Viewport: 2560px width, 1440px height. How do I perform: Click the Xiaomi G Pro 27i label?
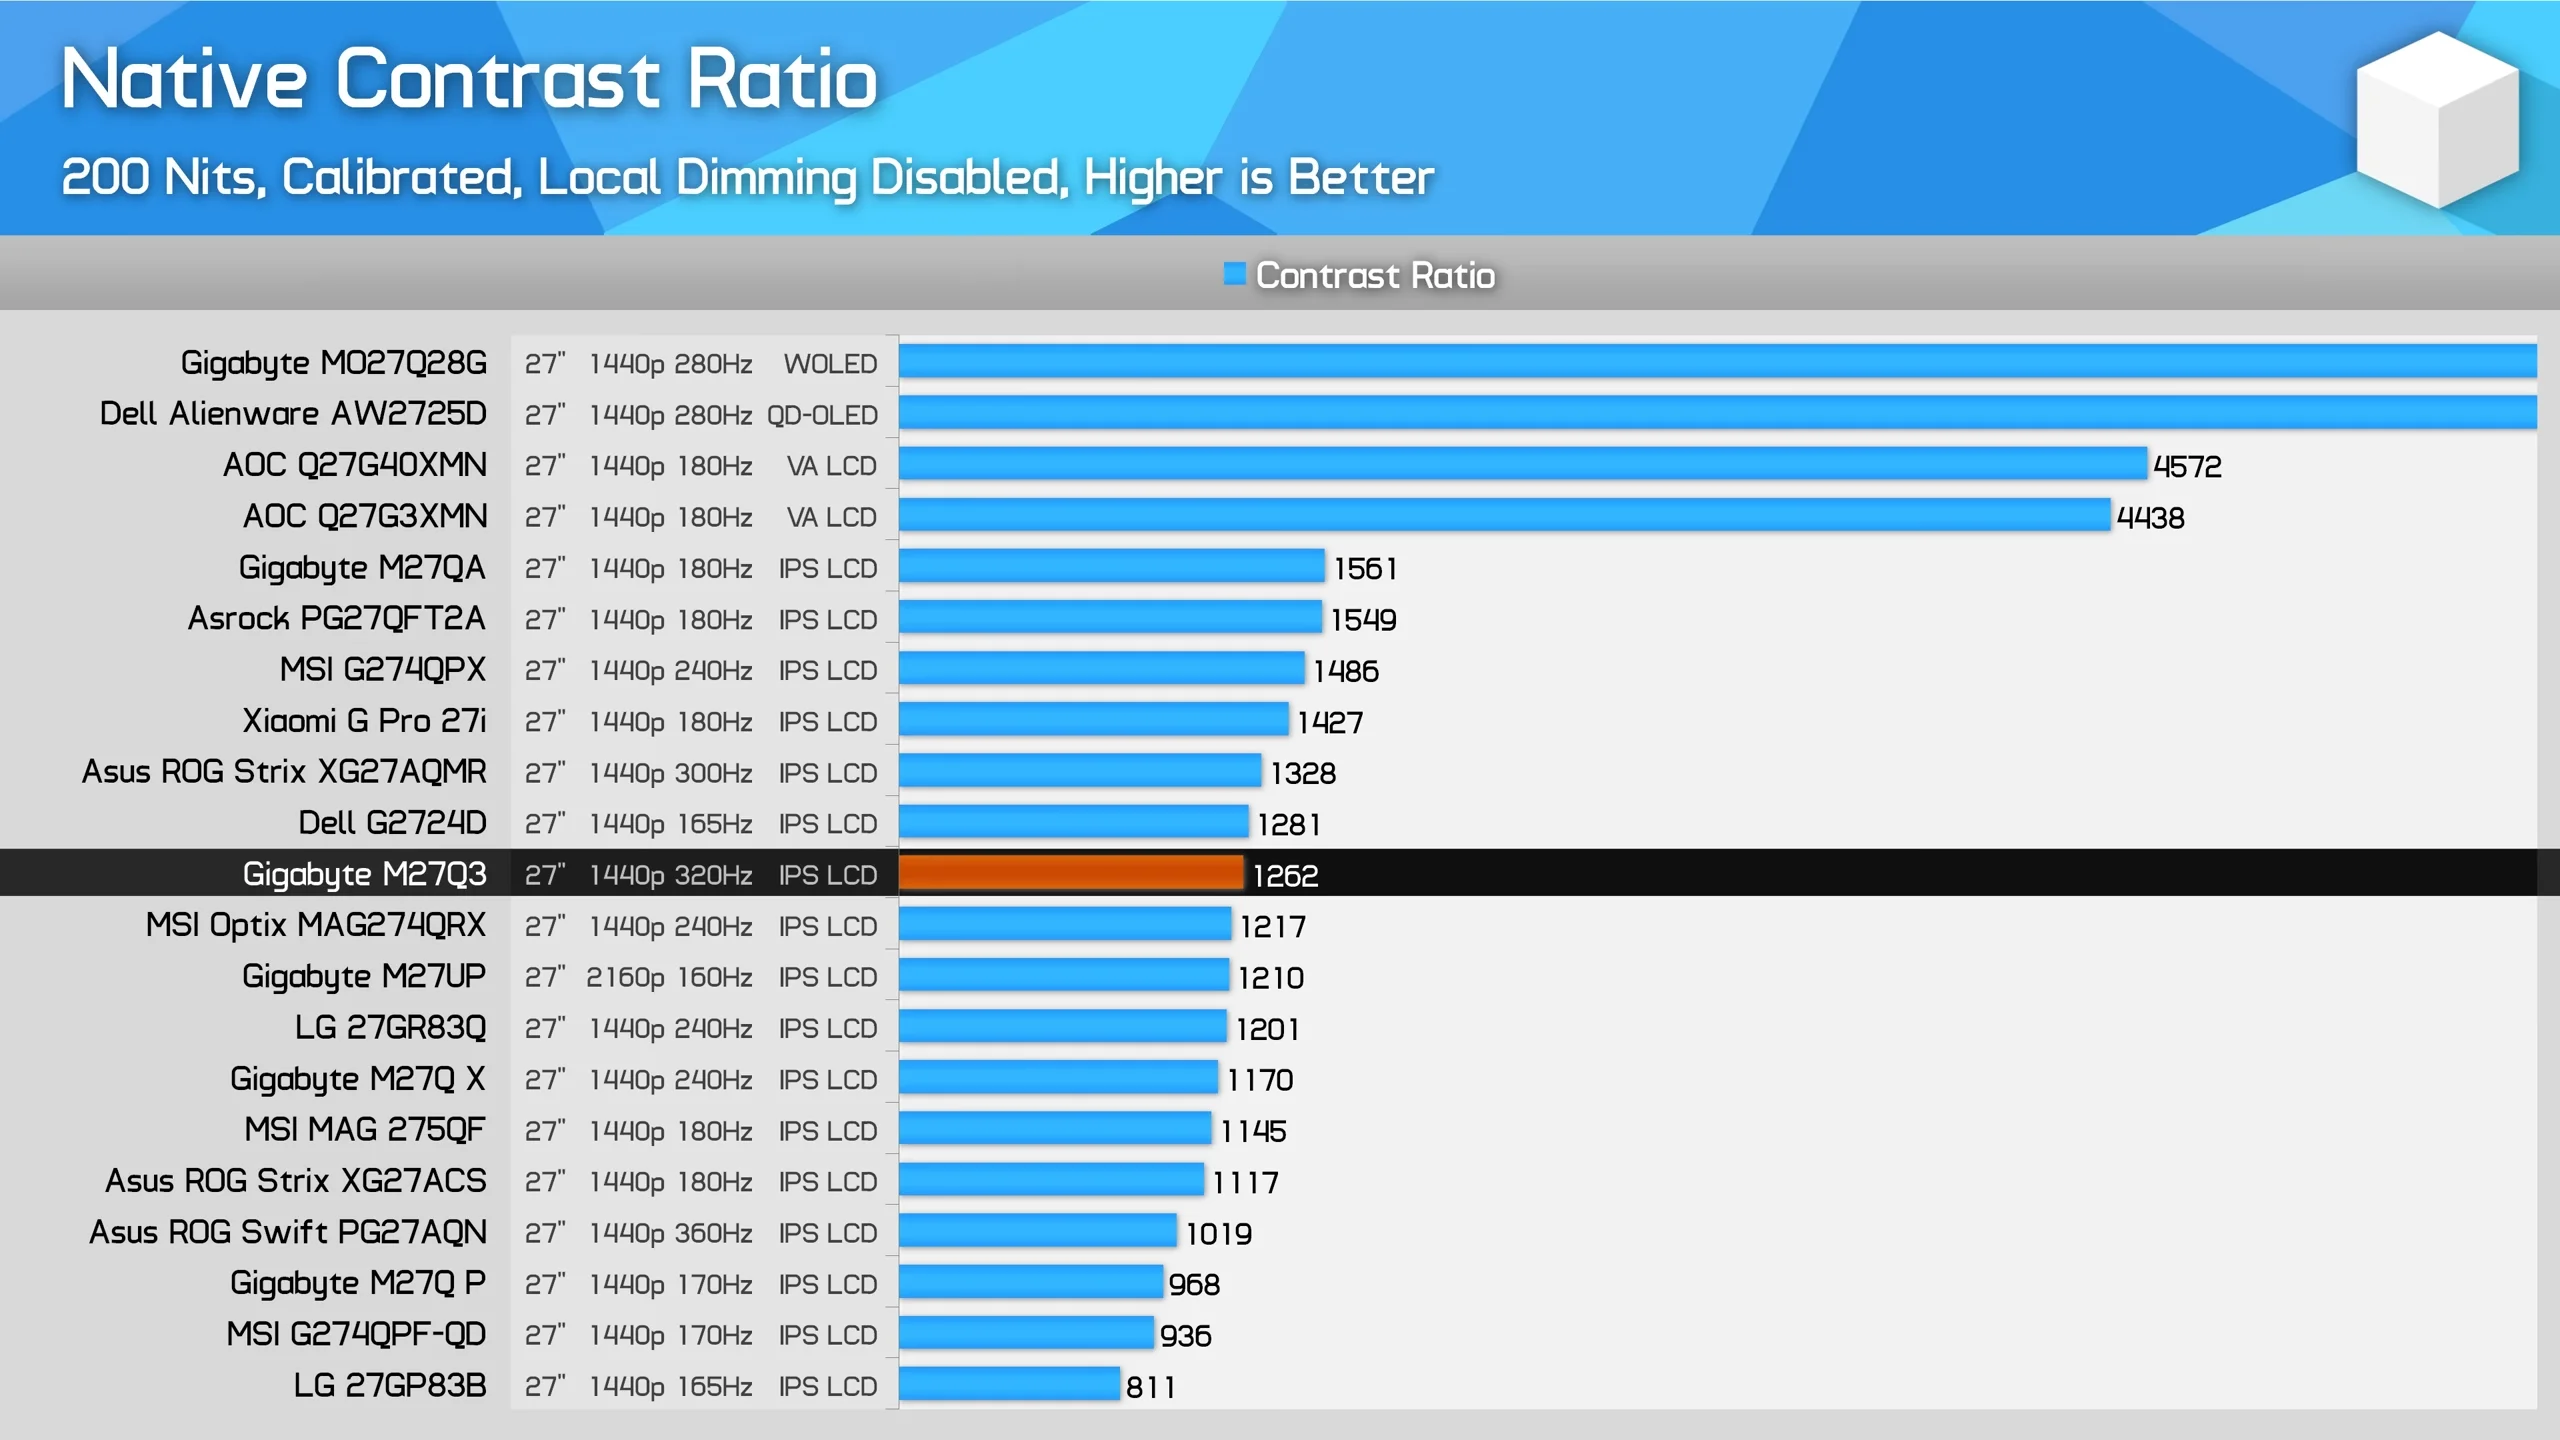363,721
